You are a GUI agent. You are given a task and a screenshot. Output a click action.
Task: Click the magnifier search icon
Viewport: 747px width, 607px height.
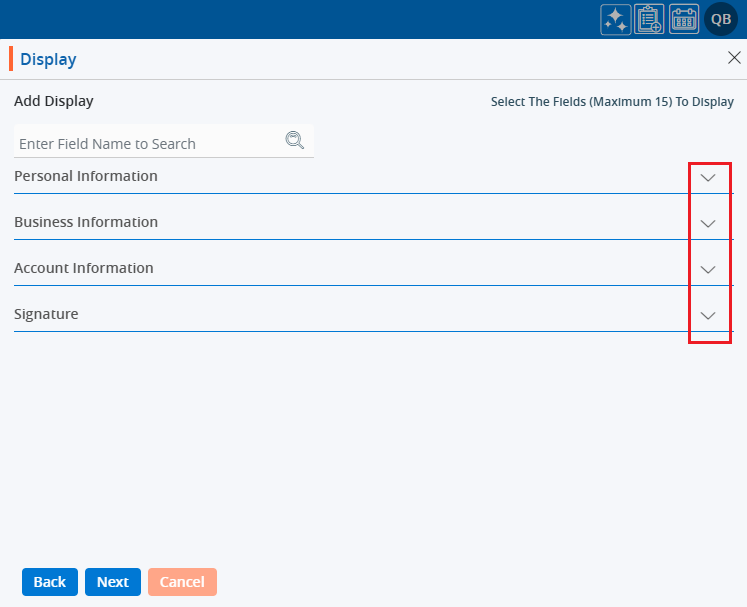[294, 141]
